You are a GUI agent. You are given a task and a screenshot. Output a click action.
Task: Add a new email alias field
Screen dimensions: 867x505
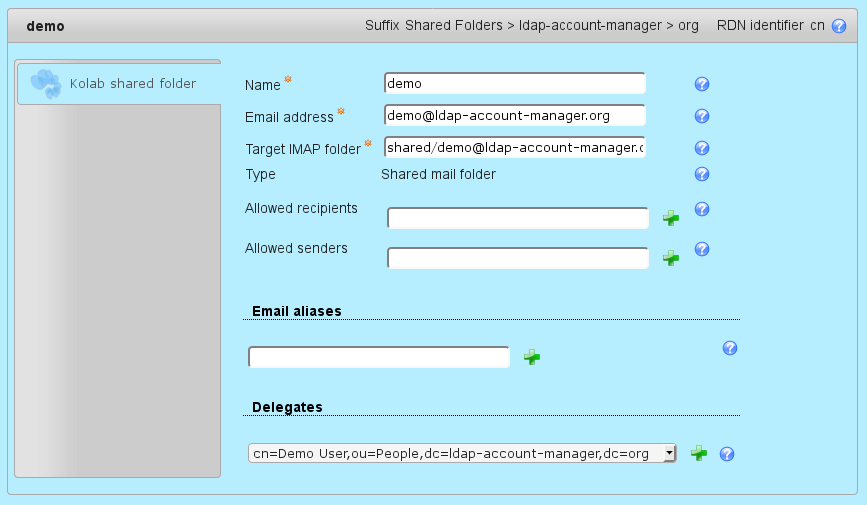click(x=532, y=357)
